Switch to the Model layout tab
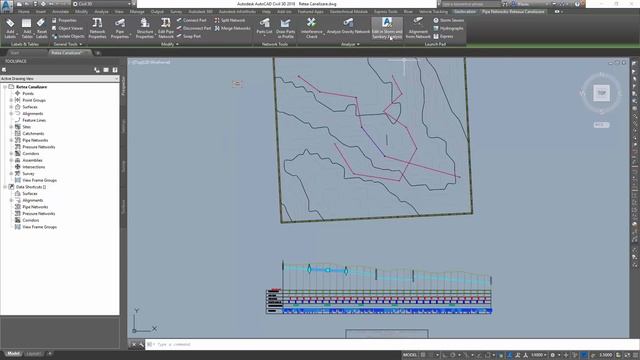The image size is (640, 360). (13, 353)
